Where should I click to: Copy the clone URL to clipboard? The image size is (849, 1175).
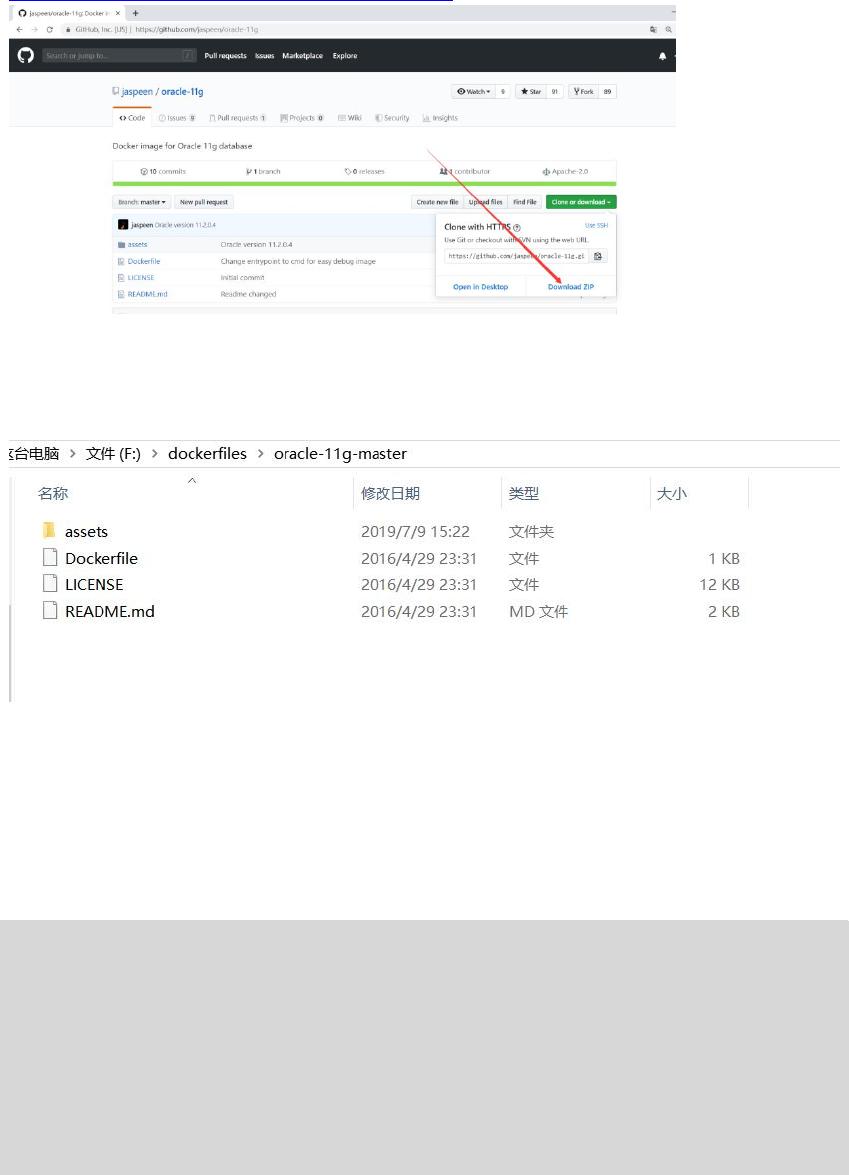coord(598,256)
